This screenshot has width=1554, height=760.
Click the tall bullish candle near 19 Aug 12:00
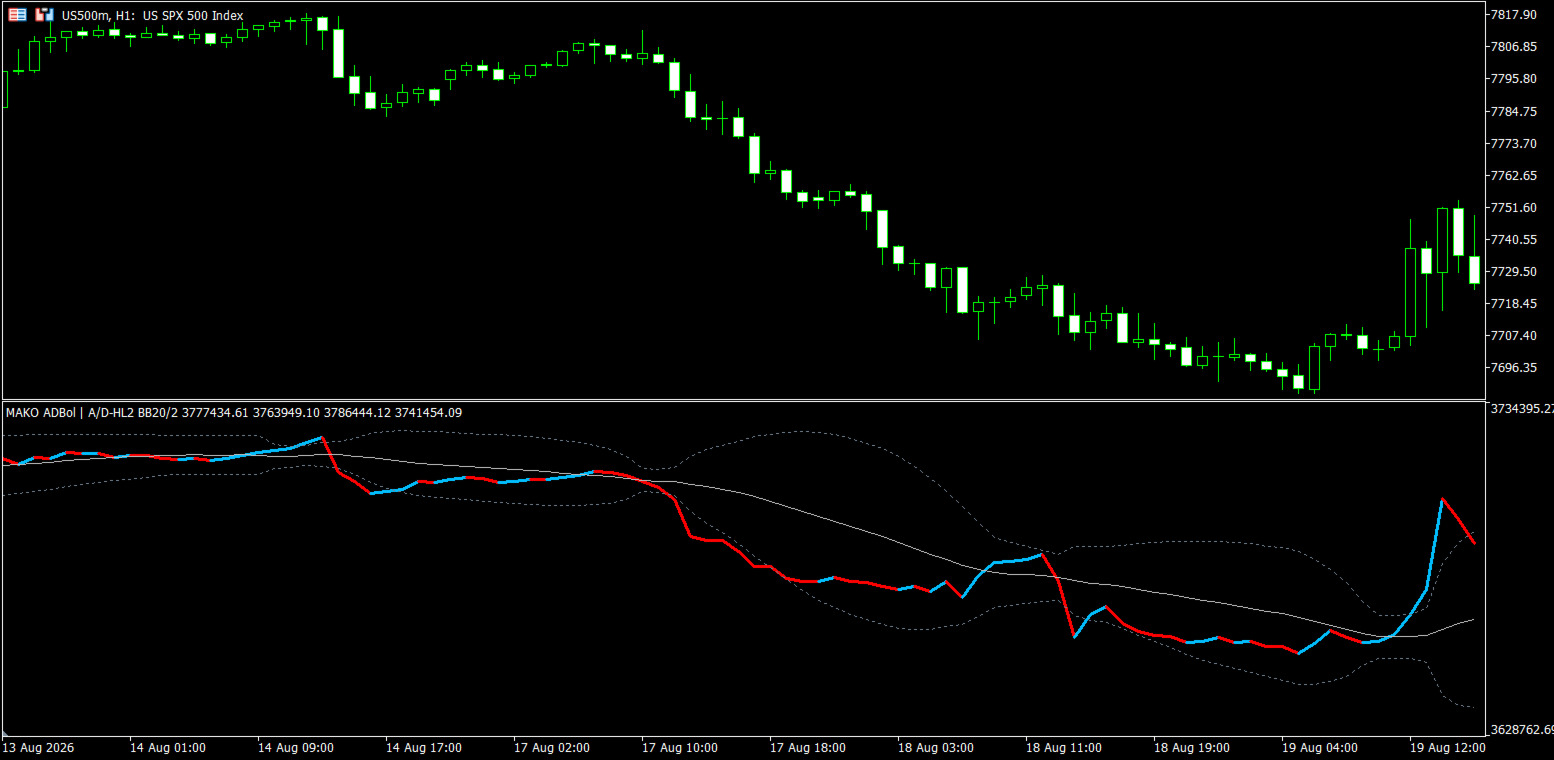point(1410,292)
